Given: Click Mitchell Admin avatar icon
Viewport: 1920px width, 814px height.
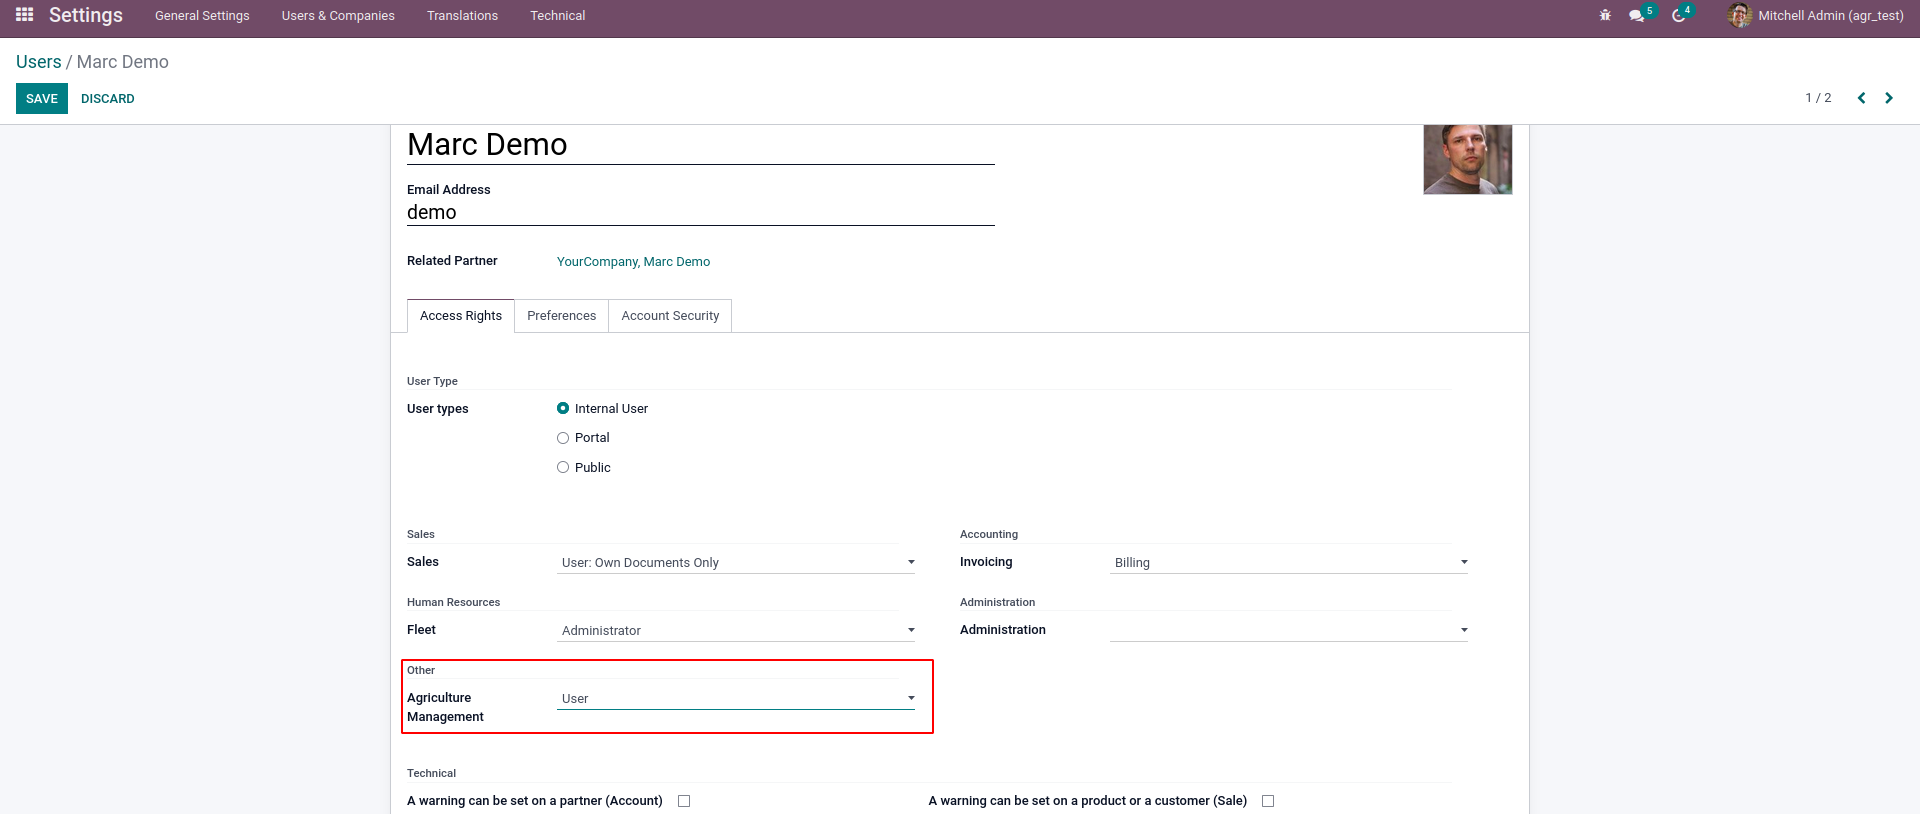Looking at the screenshot, I should 1740,16.
